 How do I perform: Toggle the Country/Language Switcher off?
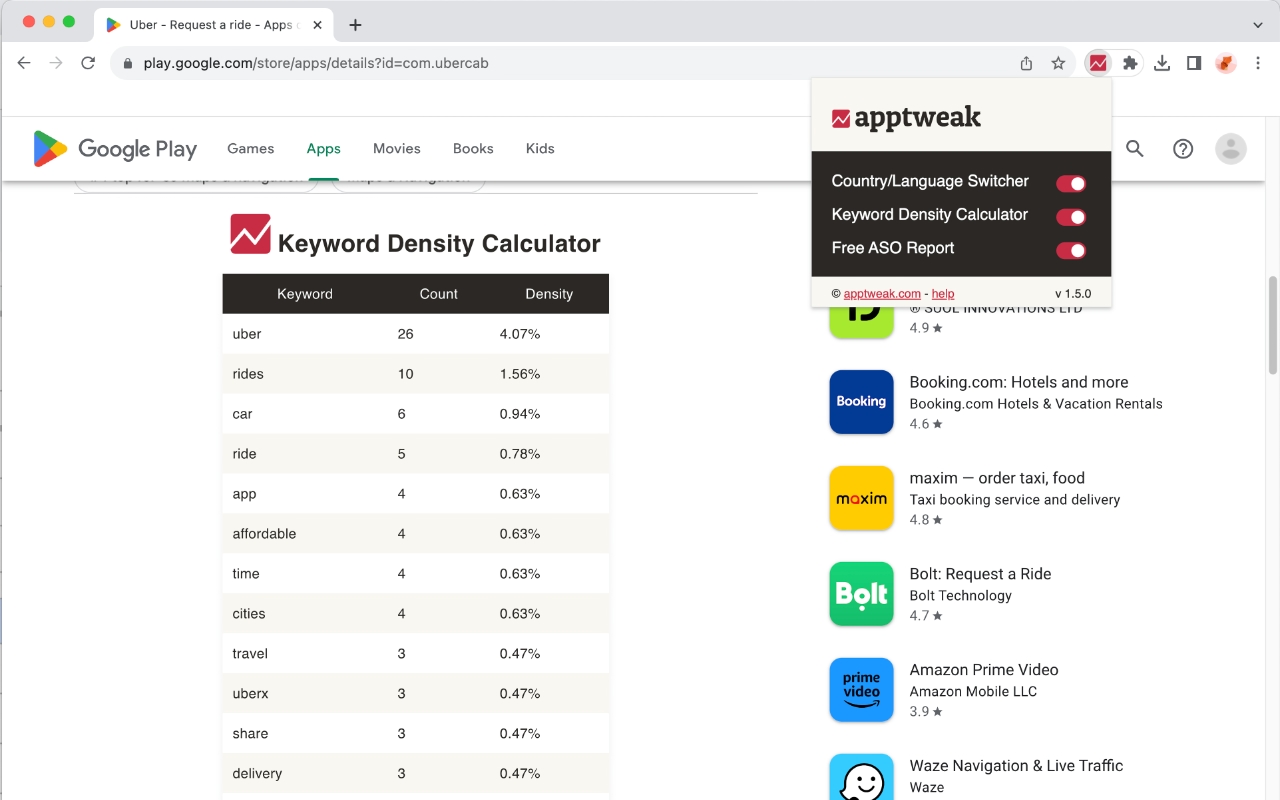pos(1071,183)
